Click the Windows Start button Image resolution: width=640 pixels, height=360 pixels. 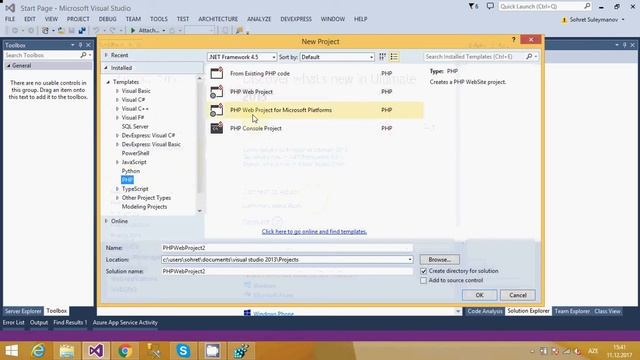coord(11,351)
